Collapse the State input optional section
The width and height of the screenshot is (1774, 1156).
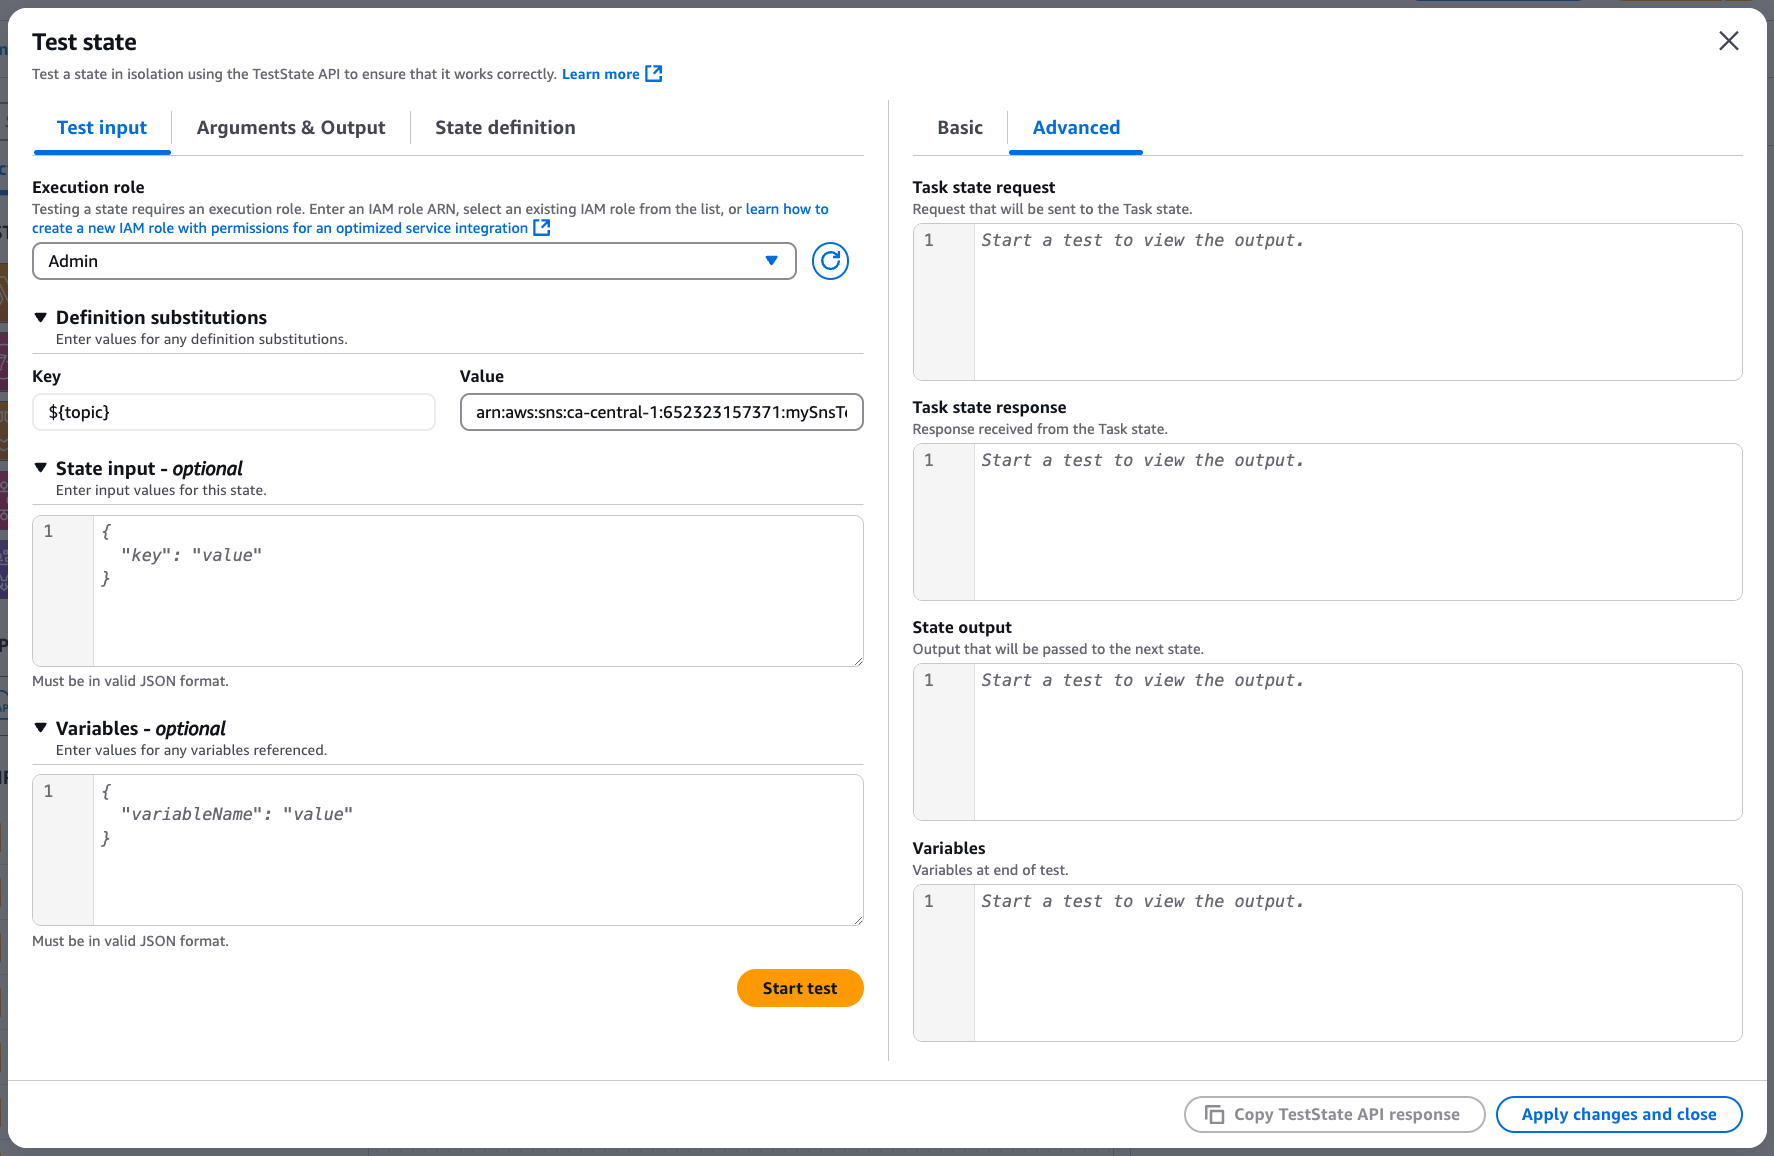point(41,468)
